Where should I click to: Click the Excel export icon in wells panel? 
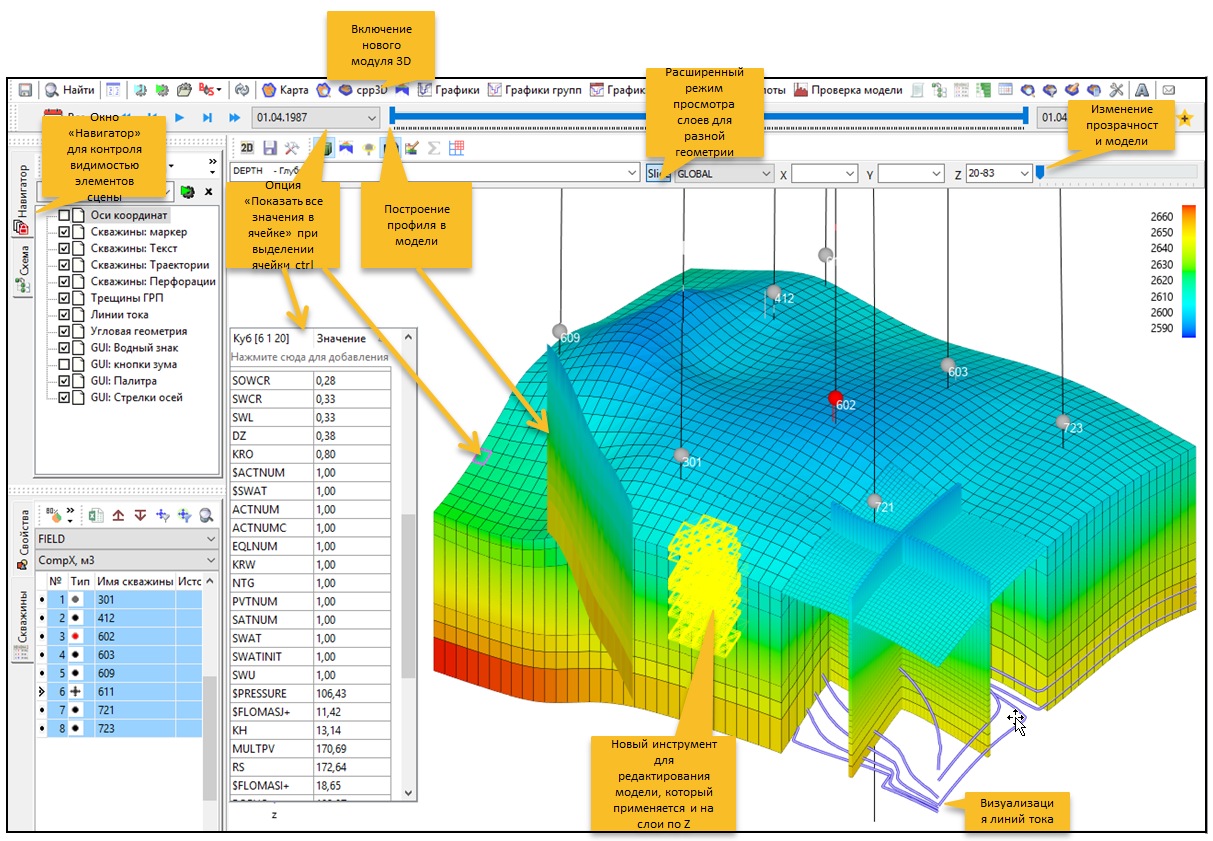pos(97,516)
